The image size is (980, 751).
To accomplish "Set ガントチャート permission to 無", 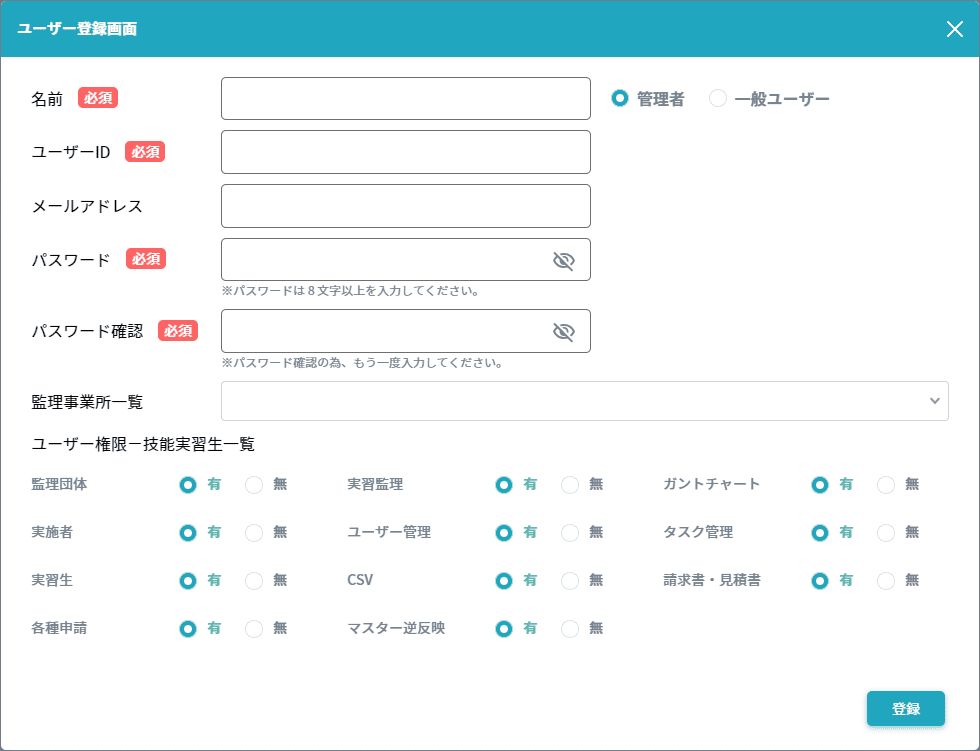I will click(x=886, y=485).
